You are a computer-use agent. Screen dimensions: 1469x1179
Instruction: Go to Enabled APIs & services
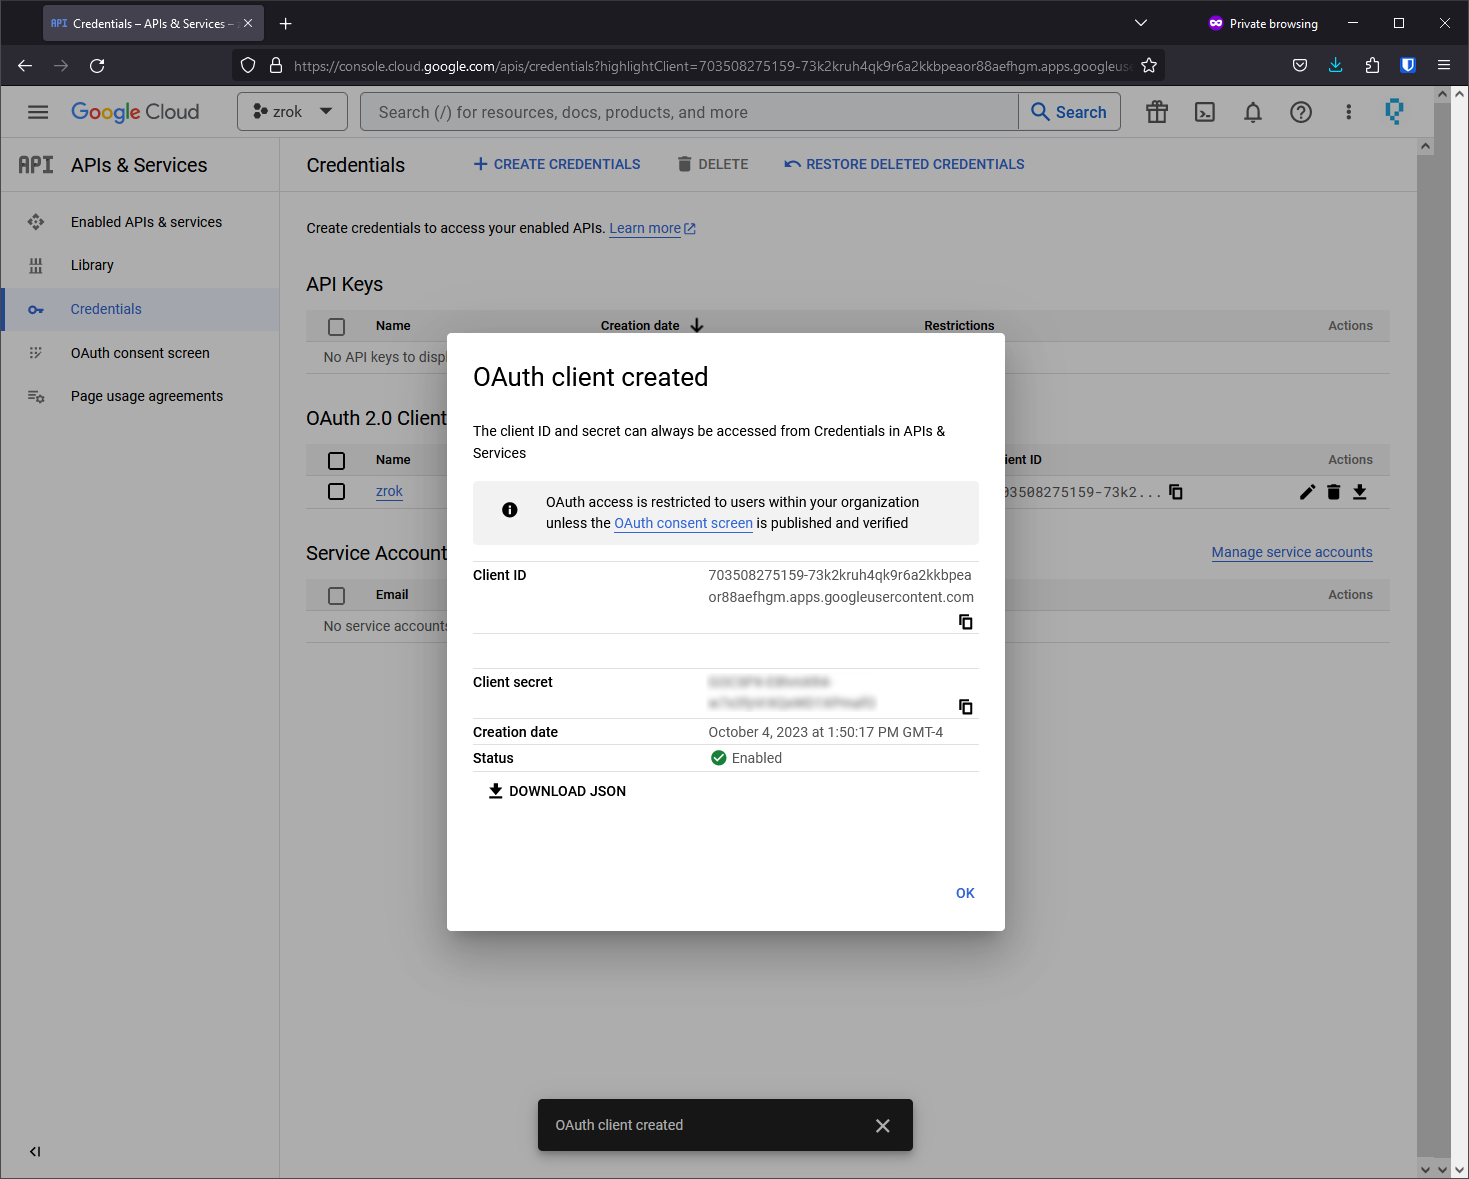[146, 222]
